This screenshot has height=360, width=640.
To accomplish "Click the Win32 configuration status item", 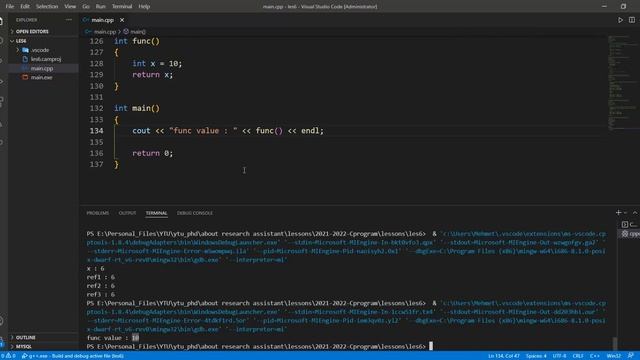I will 613,356.
